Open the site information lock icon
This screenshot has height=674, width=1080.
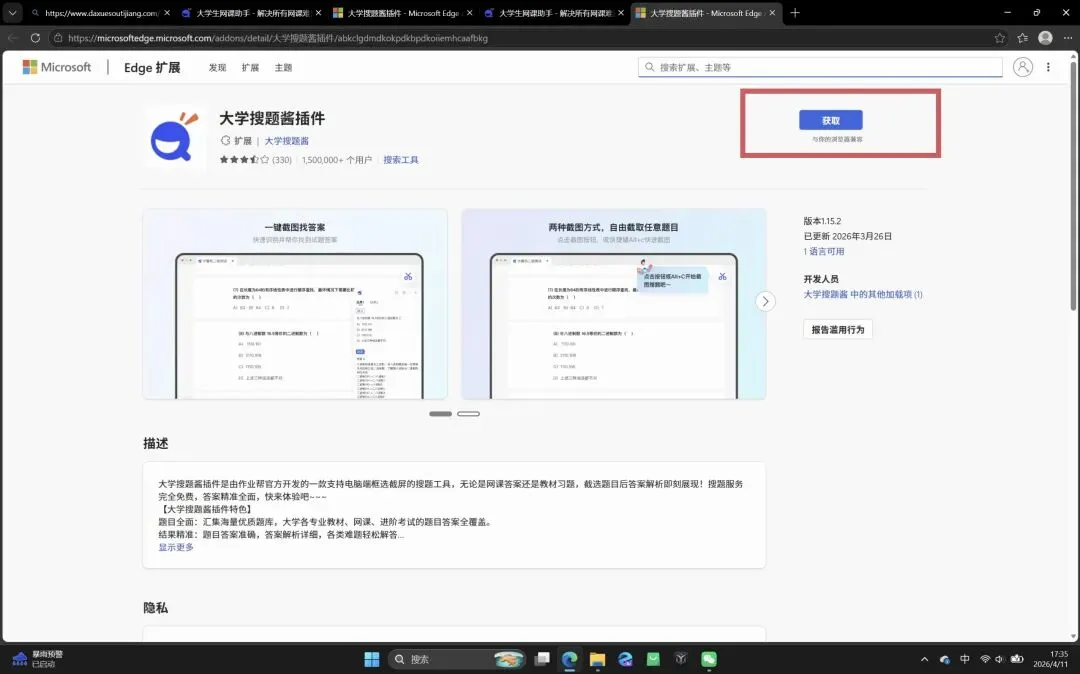(59, 38)
